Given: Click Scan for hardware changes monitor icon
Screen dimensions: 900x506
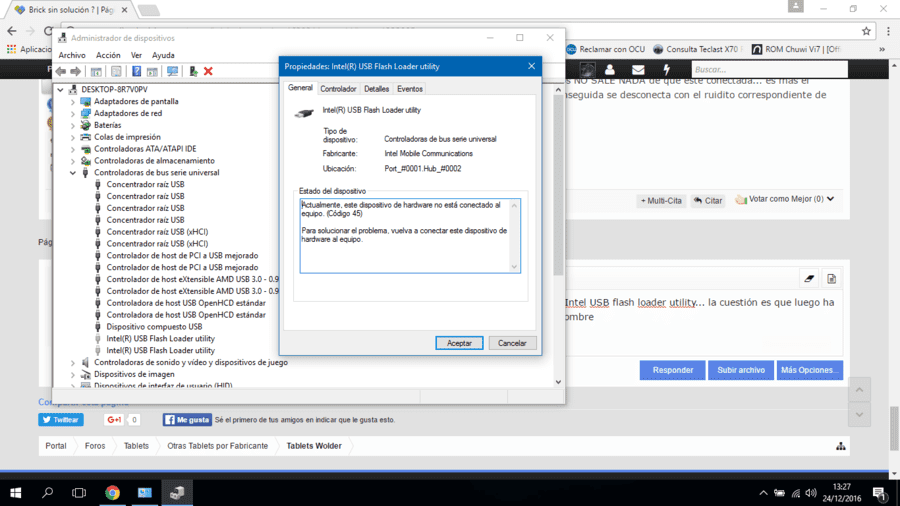Looking at the screenshot, I should 172,71.
